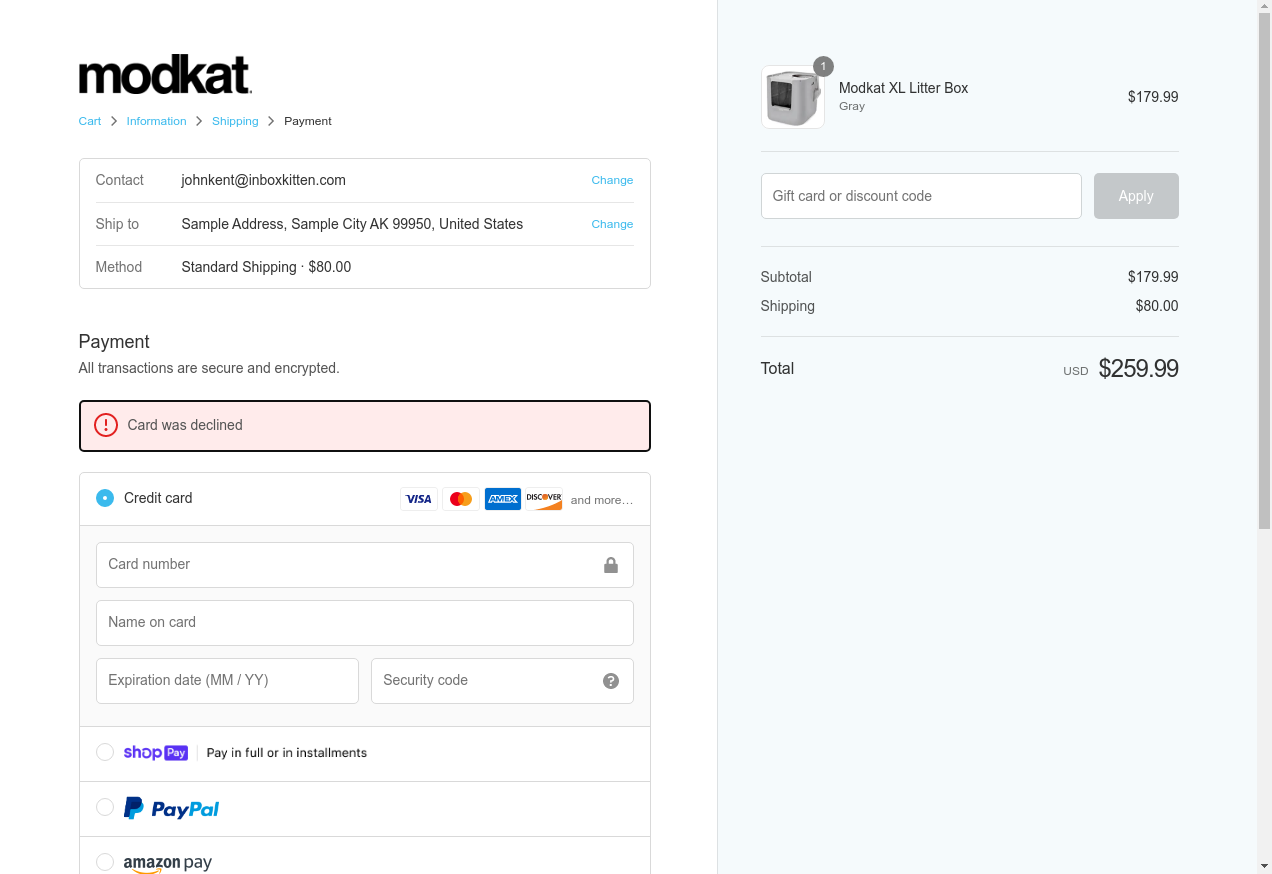Go to the Cart breadcrumb
Screen dimensions: 1272x874
pos(90,121)
